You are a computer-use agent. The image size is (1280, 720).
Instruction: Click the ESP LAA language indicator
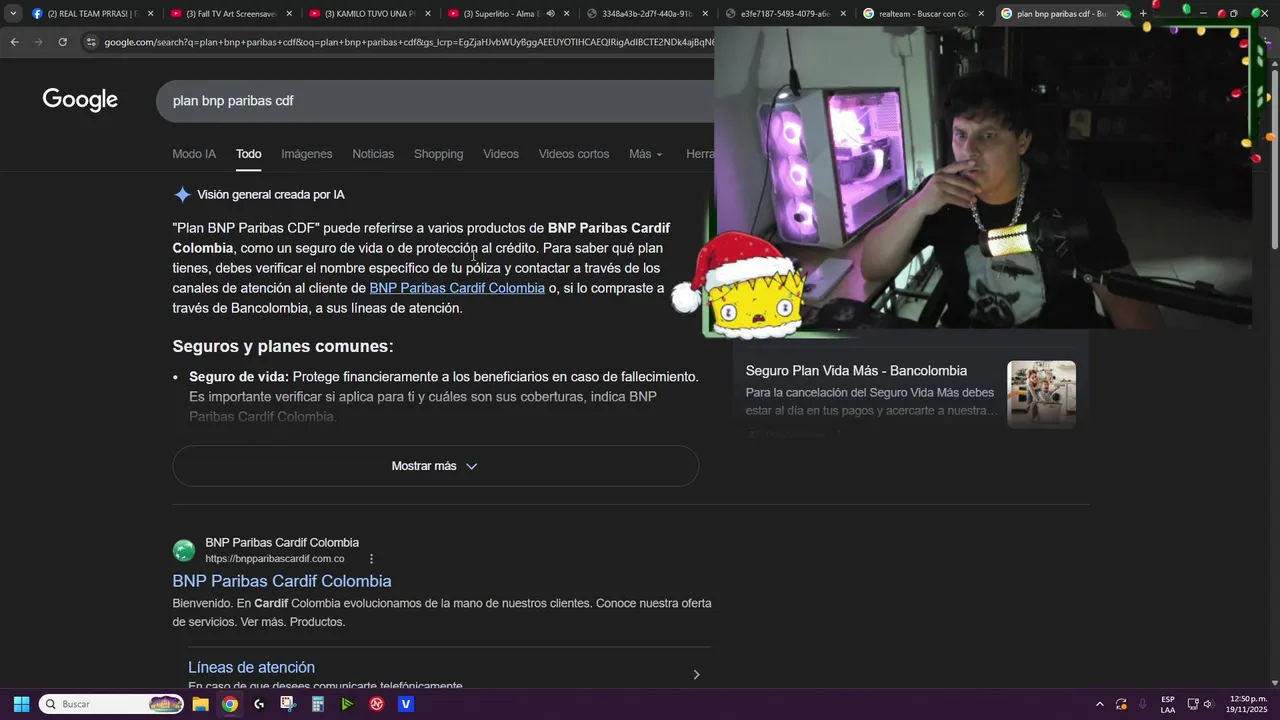1168,704
